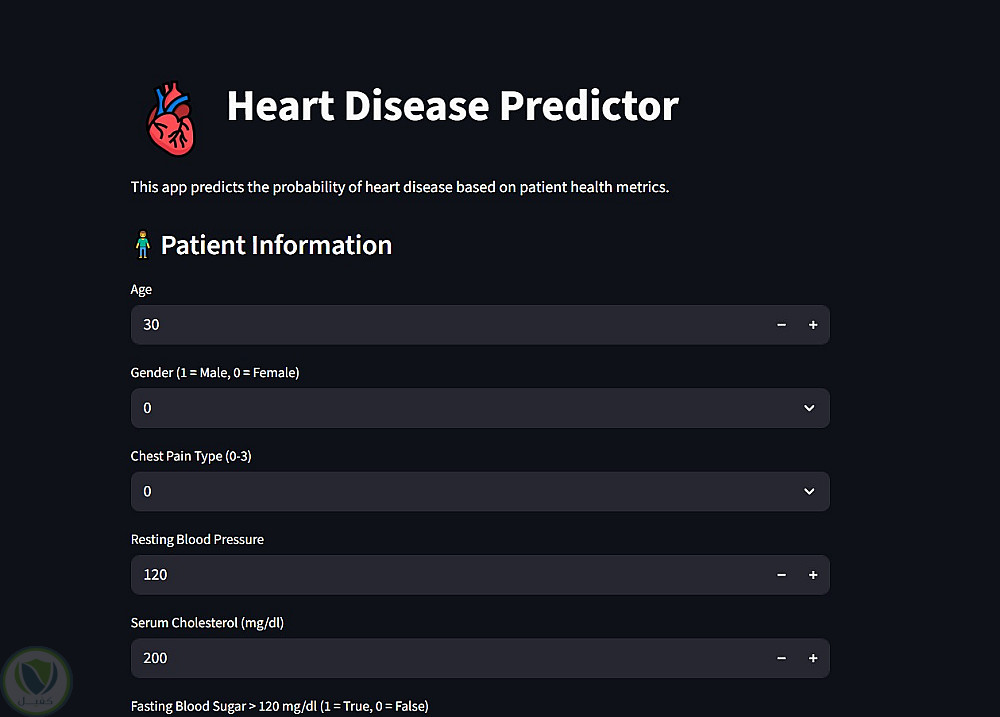Click the Patient Information section heading
Viewport: 1000px width, 717px height.
[276, 245]
